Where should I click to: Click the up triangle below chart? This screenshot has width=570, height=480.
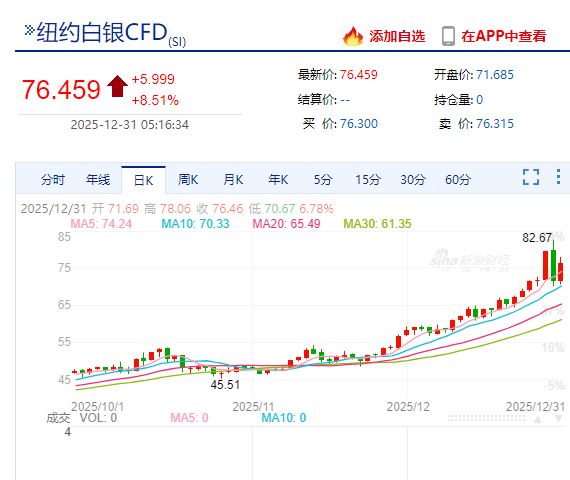click(538, 420)
